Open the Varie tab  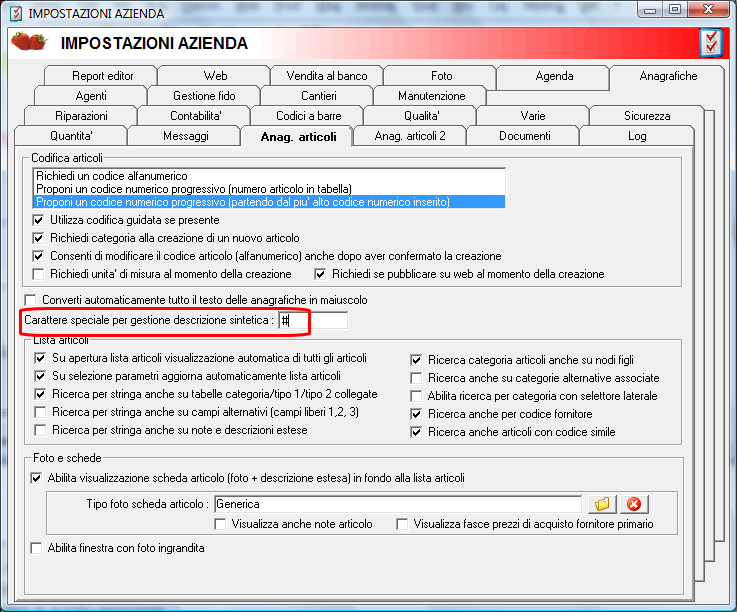pyautogui.click(x=533, y=116)
